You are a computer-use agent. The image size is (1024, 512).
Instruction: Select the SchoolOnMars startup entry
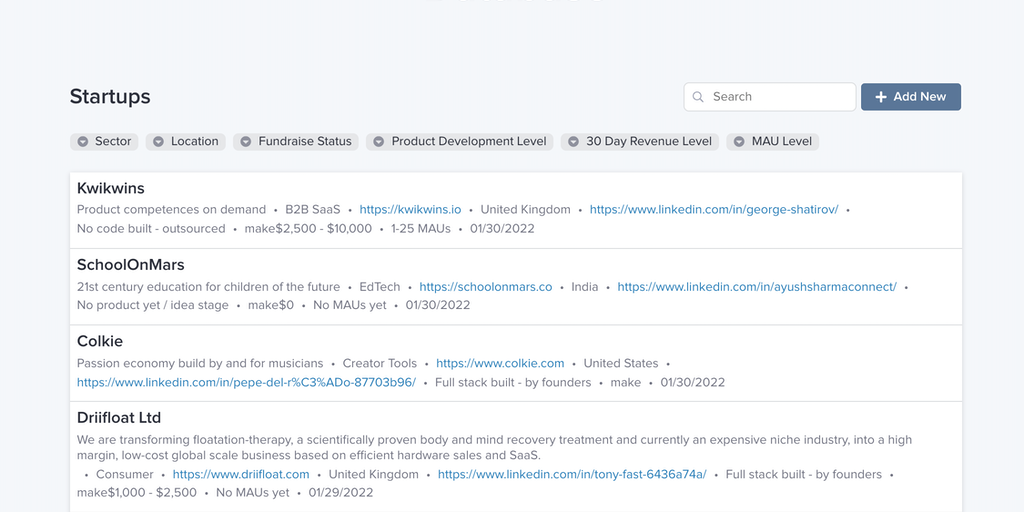pos(131,265)
